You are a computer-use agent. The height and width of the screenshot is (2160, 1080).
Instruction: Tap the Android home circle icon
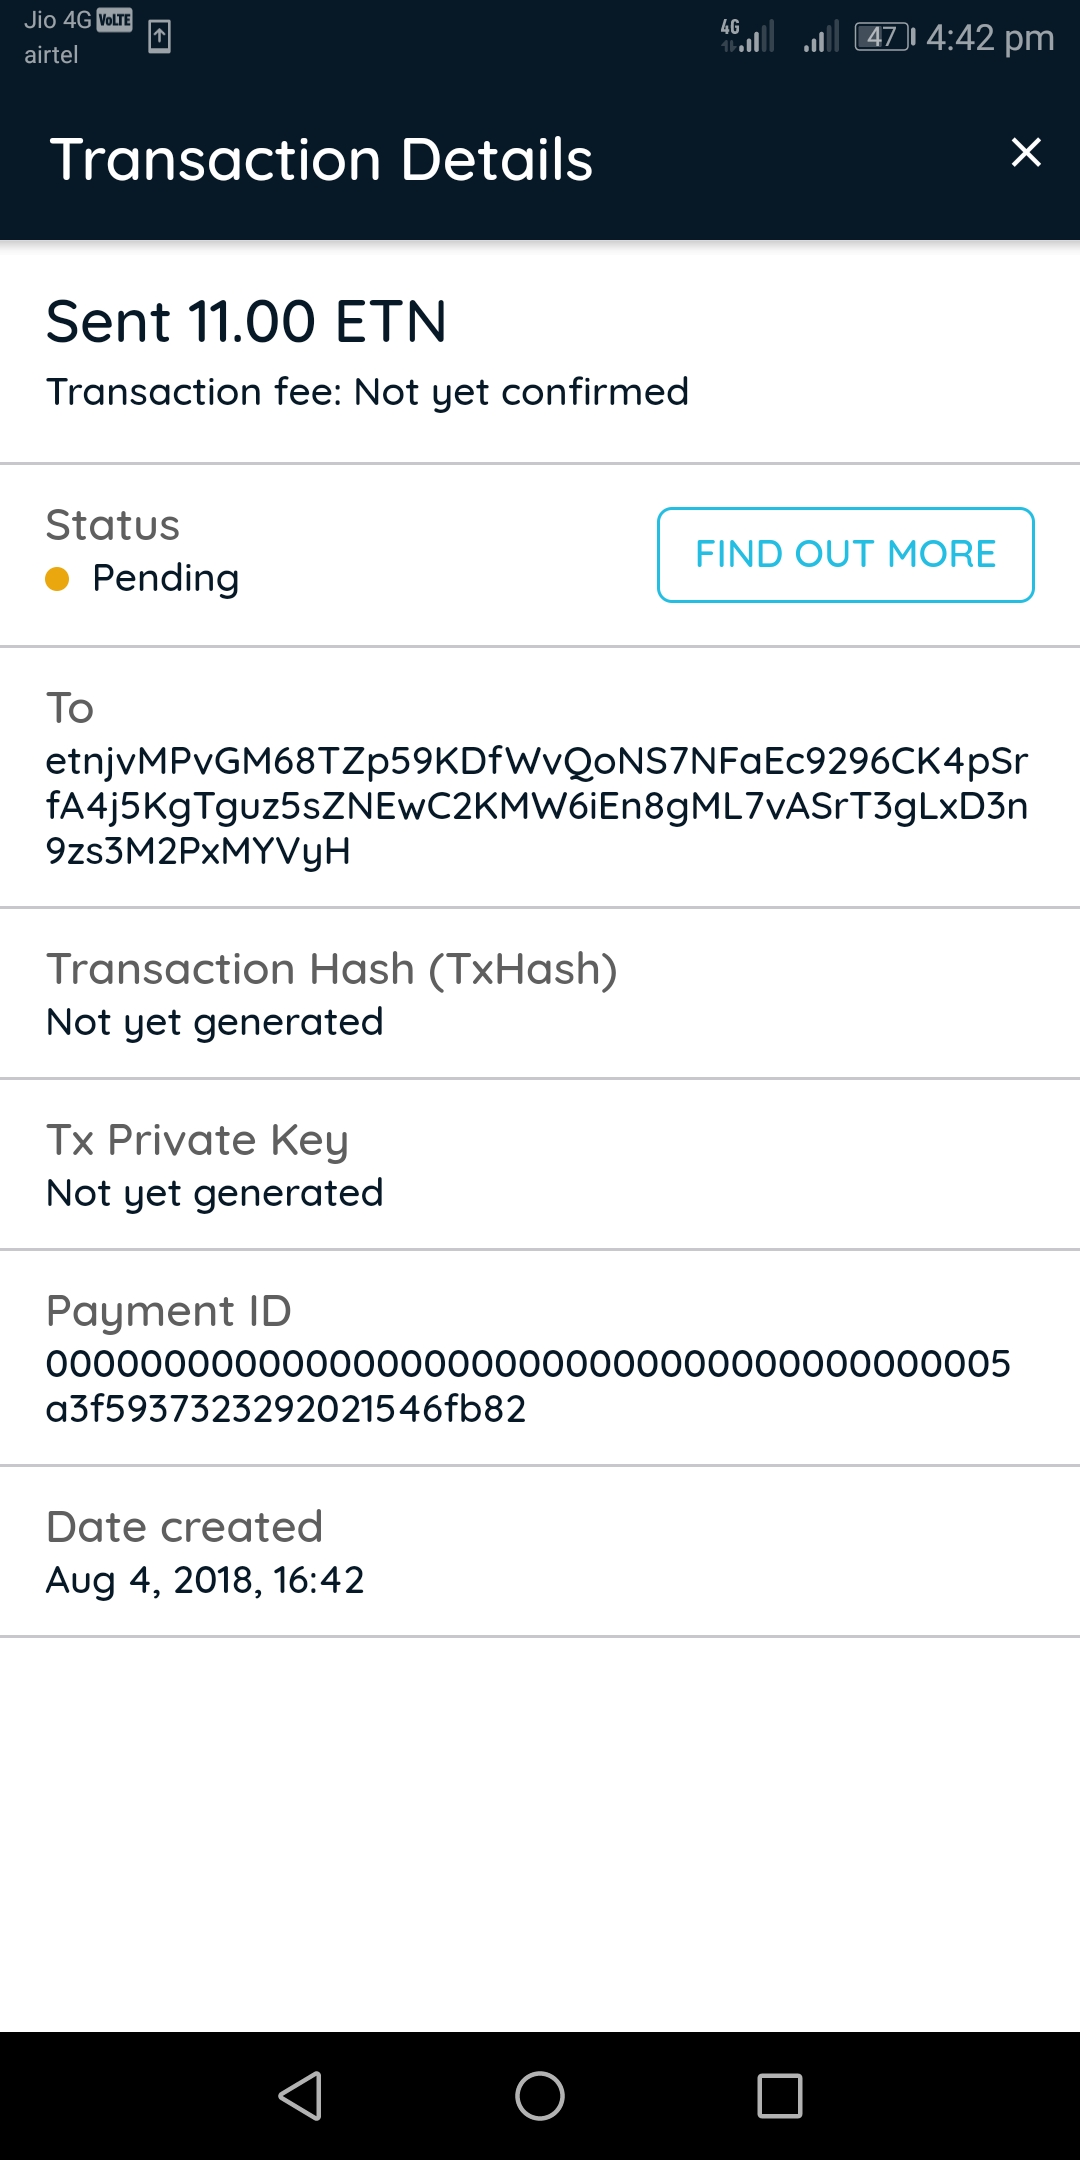(540, 2096)
